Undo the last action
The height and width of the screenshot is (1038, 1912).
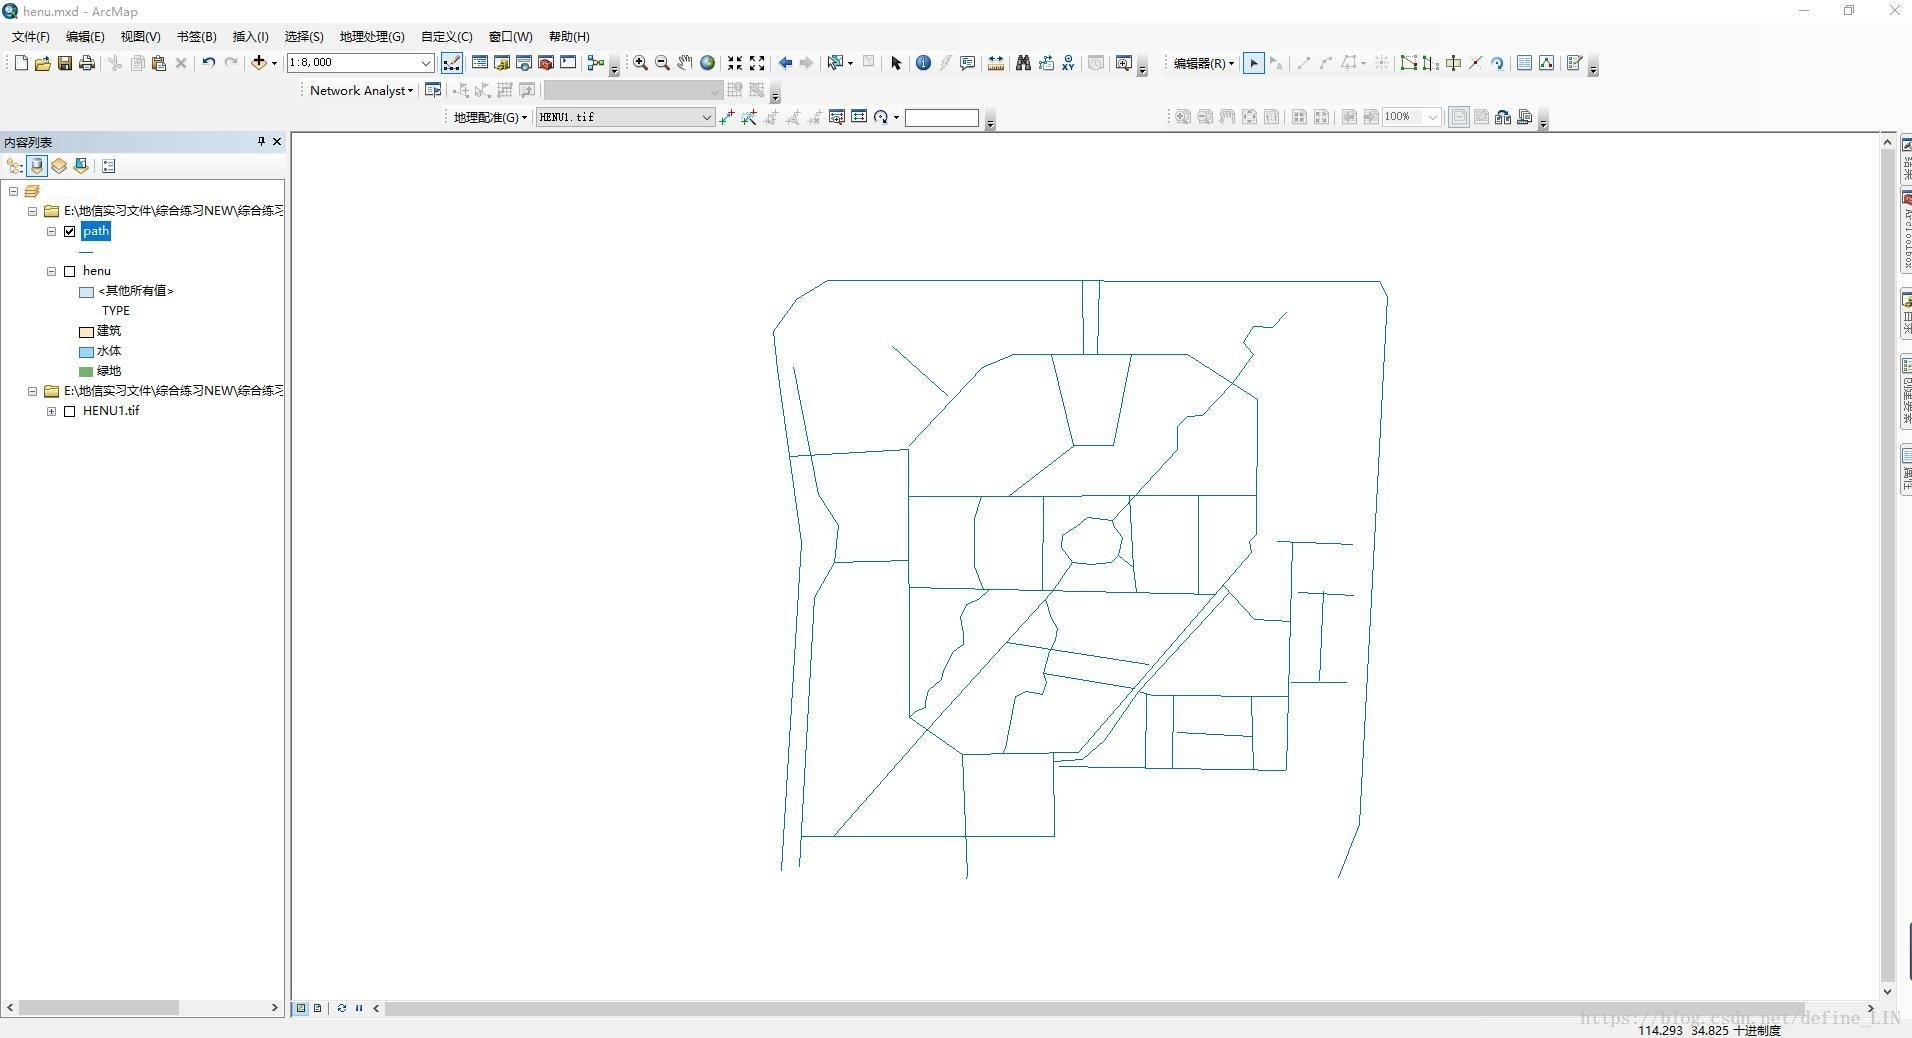coord(208,63)
